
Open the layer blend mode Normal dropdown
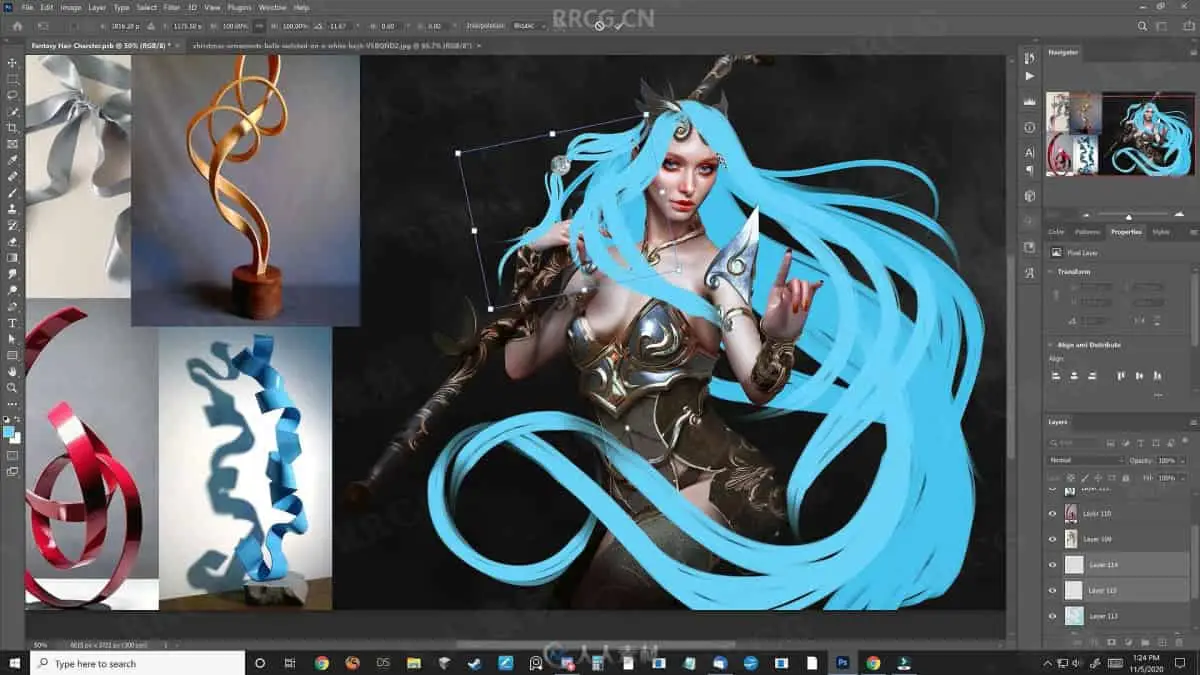pyautogui.click(x=1085, y=460)
